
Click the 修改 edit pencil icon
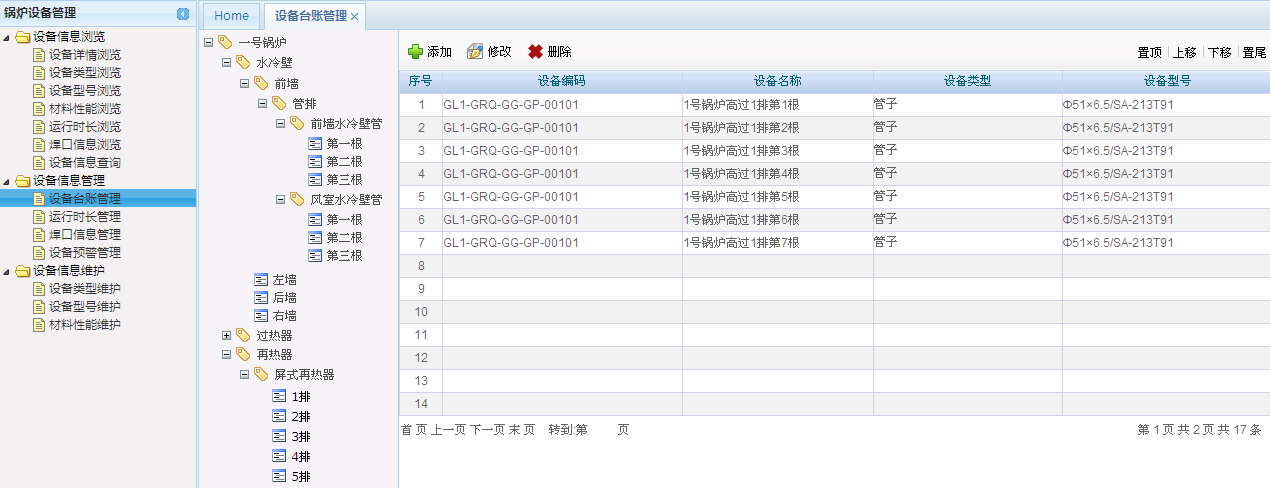(475, 52)
